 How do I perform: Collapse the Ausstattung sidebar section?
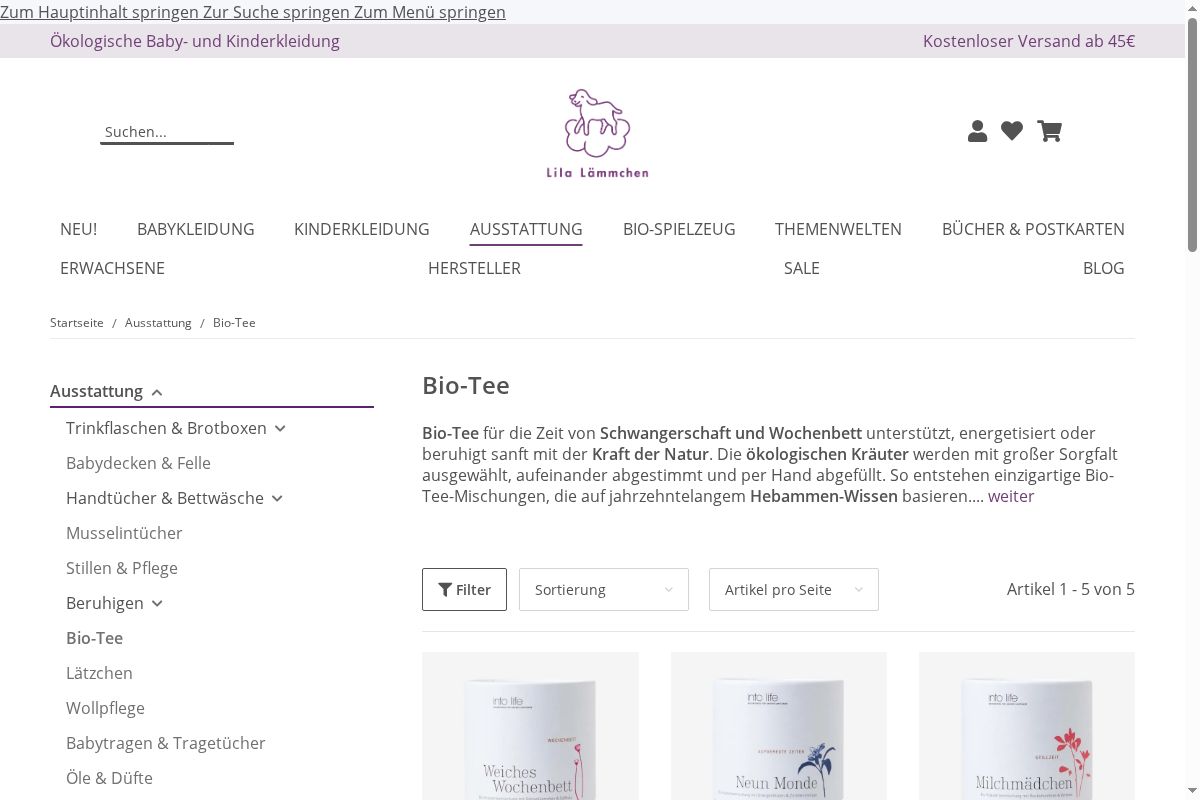[157, 392]
